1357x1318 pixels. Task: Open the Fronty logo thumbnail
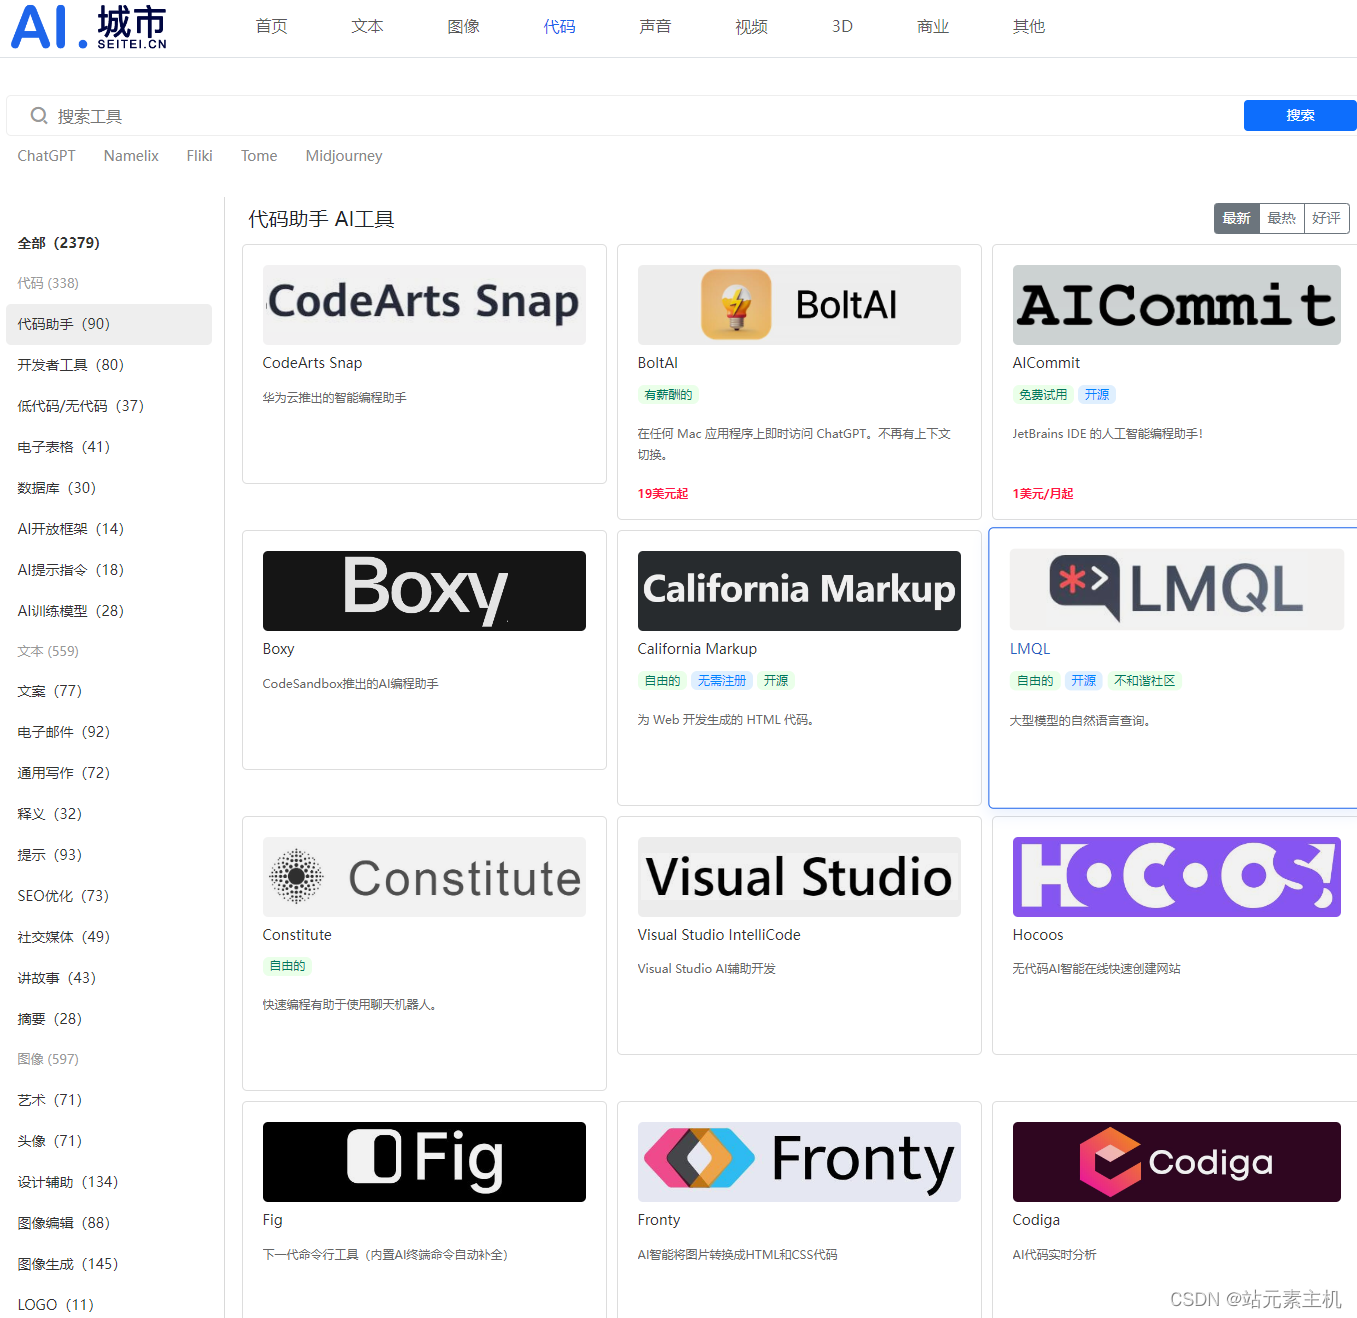point(799,1162)
